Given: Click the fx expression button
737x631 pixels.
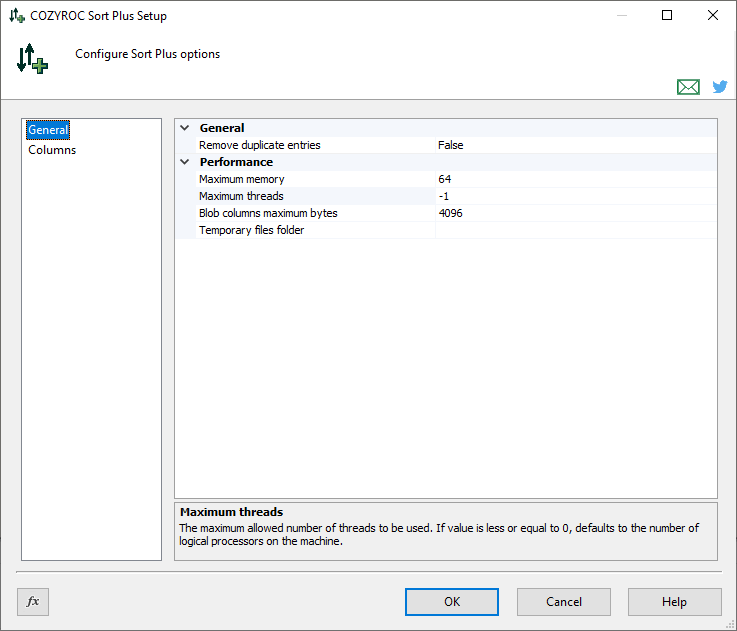Looking at the screenshot, I should pos(33,601).
